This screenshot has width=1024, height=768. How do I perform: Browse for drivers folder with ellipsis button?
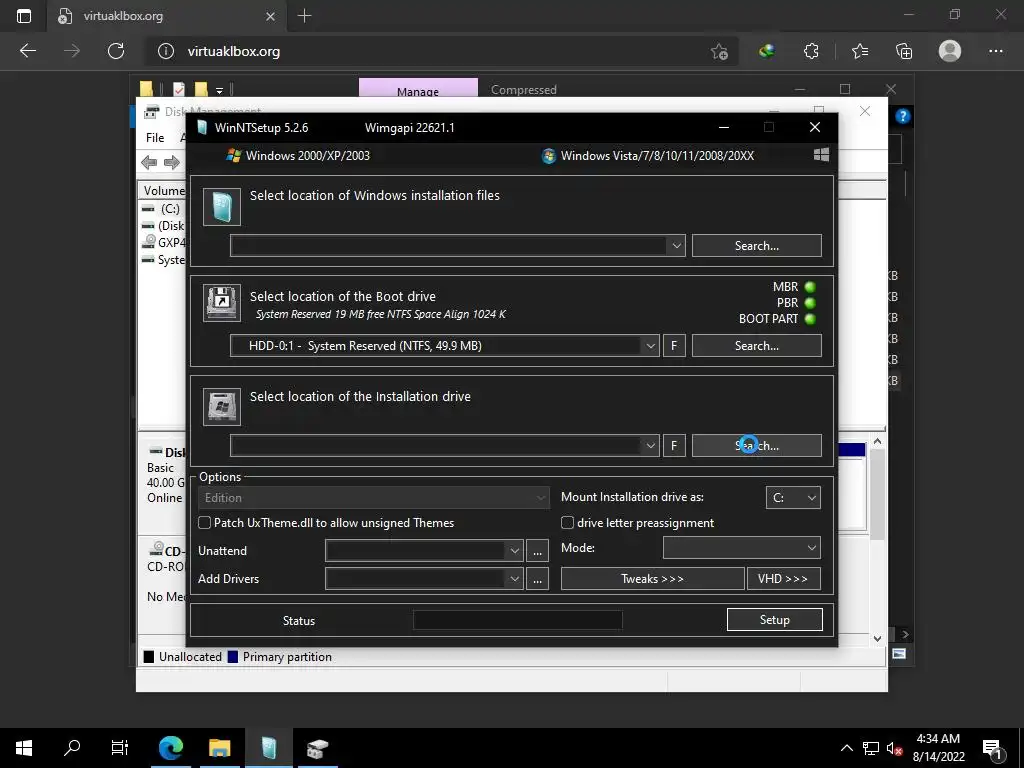(537, 579)
